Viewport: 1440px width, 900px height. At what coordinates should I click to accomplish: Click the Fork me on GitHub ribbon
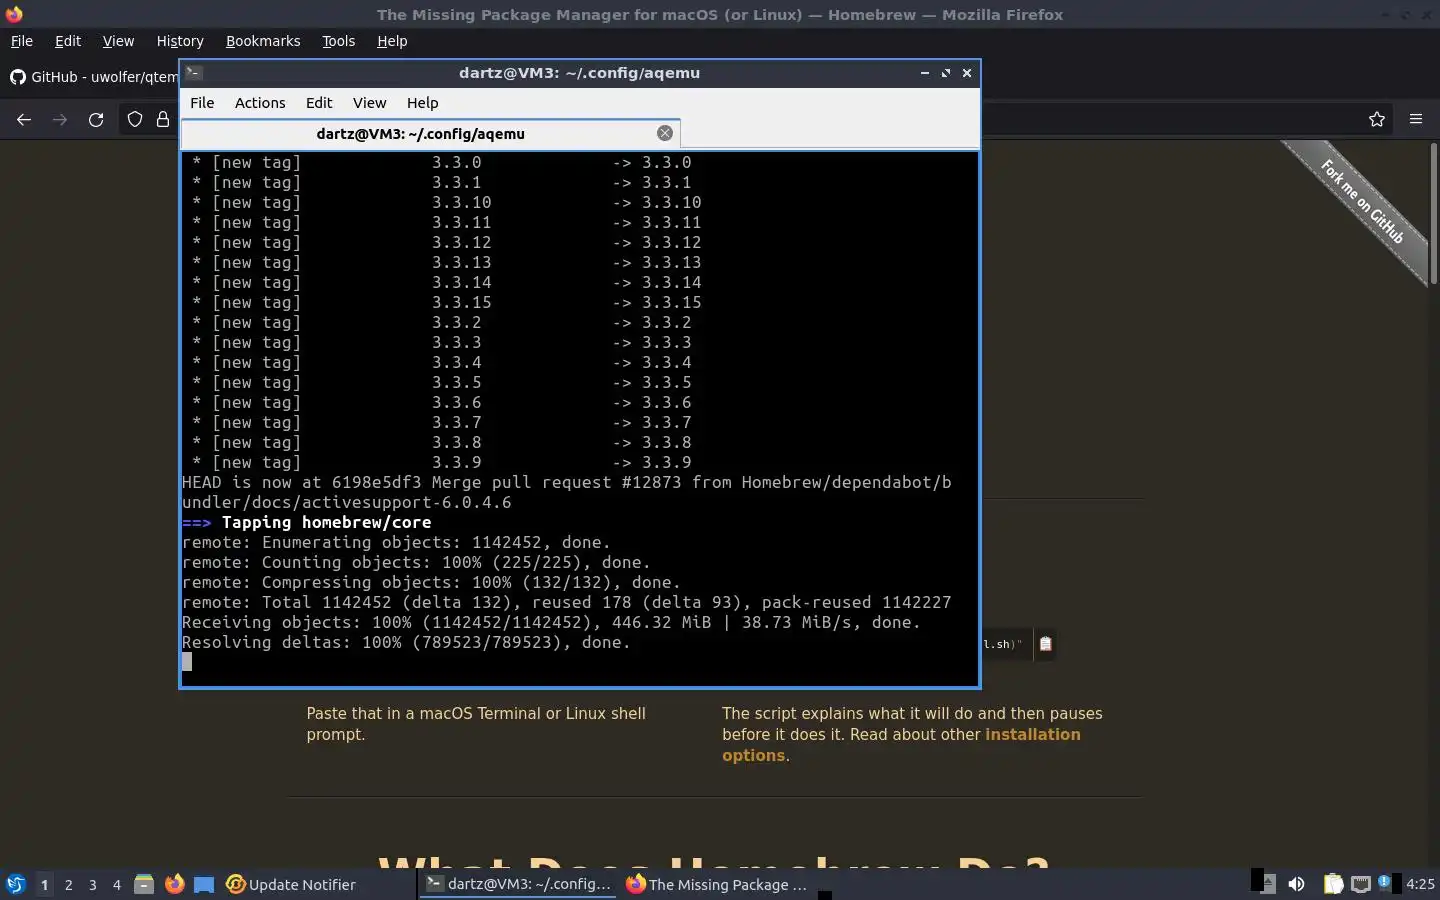coord(1361,203)
